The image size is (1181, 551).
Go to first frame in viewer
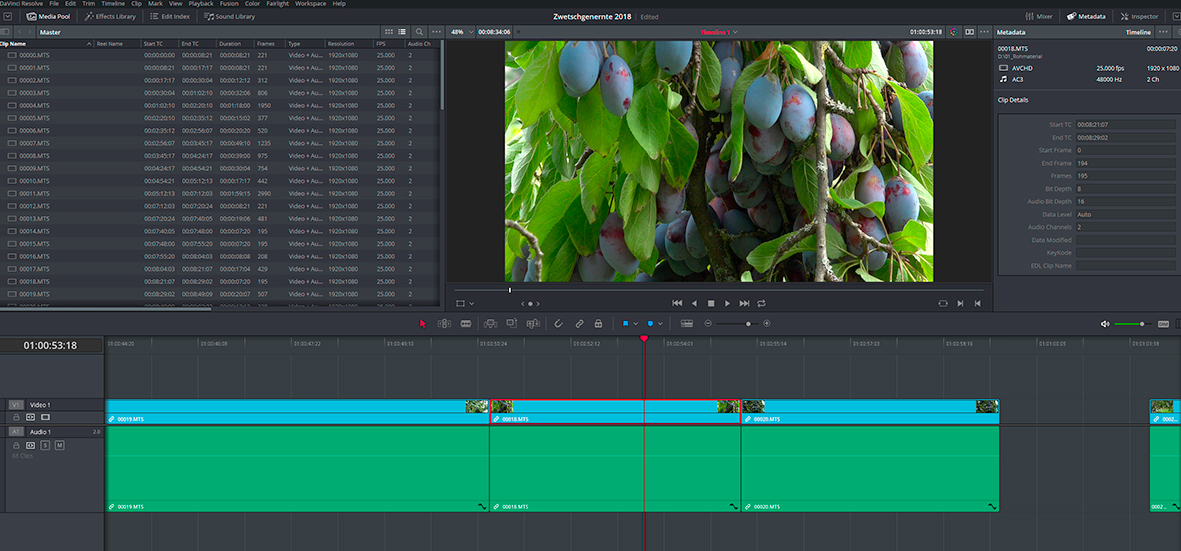coord(677,303)
